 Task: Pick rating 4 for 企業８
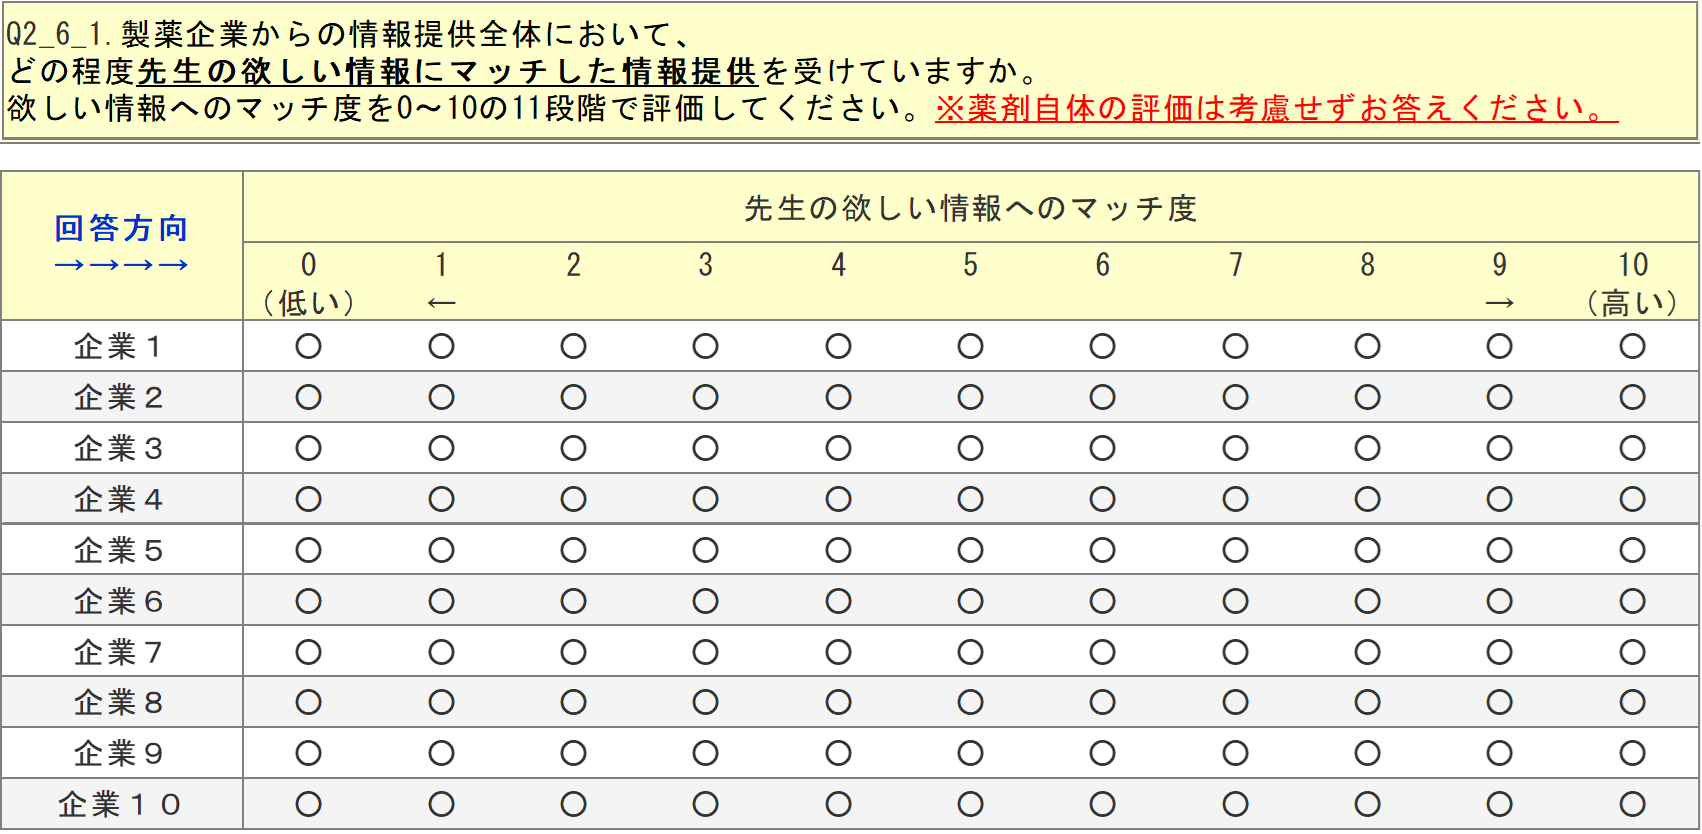pos(838,703)
